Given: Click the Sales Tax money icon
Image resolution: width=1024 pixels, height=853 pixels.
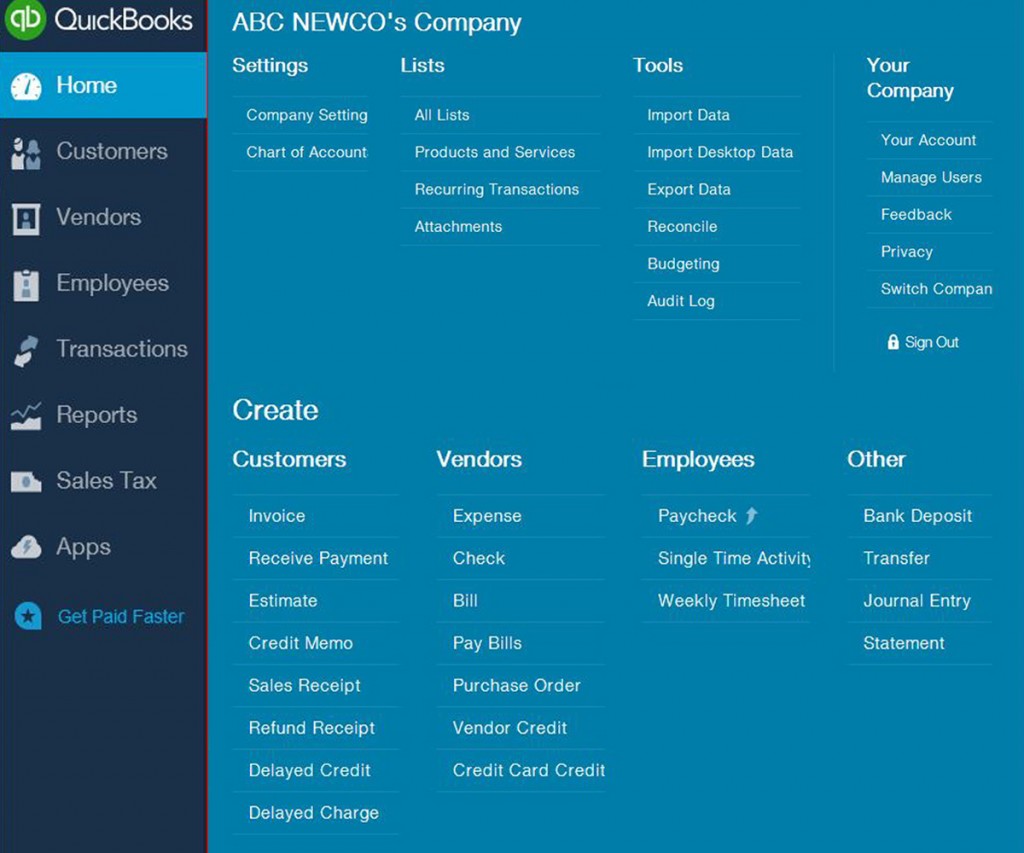Looking at the screenshot, I should click(26, 482).
